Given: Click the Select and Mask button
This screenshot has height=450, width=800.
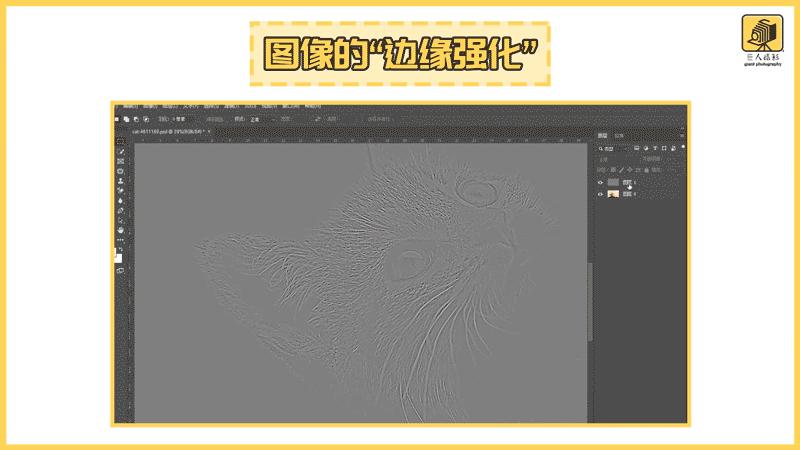Looking at the screenshot, I should click(x=379, y=119).
